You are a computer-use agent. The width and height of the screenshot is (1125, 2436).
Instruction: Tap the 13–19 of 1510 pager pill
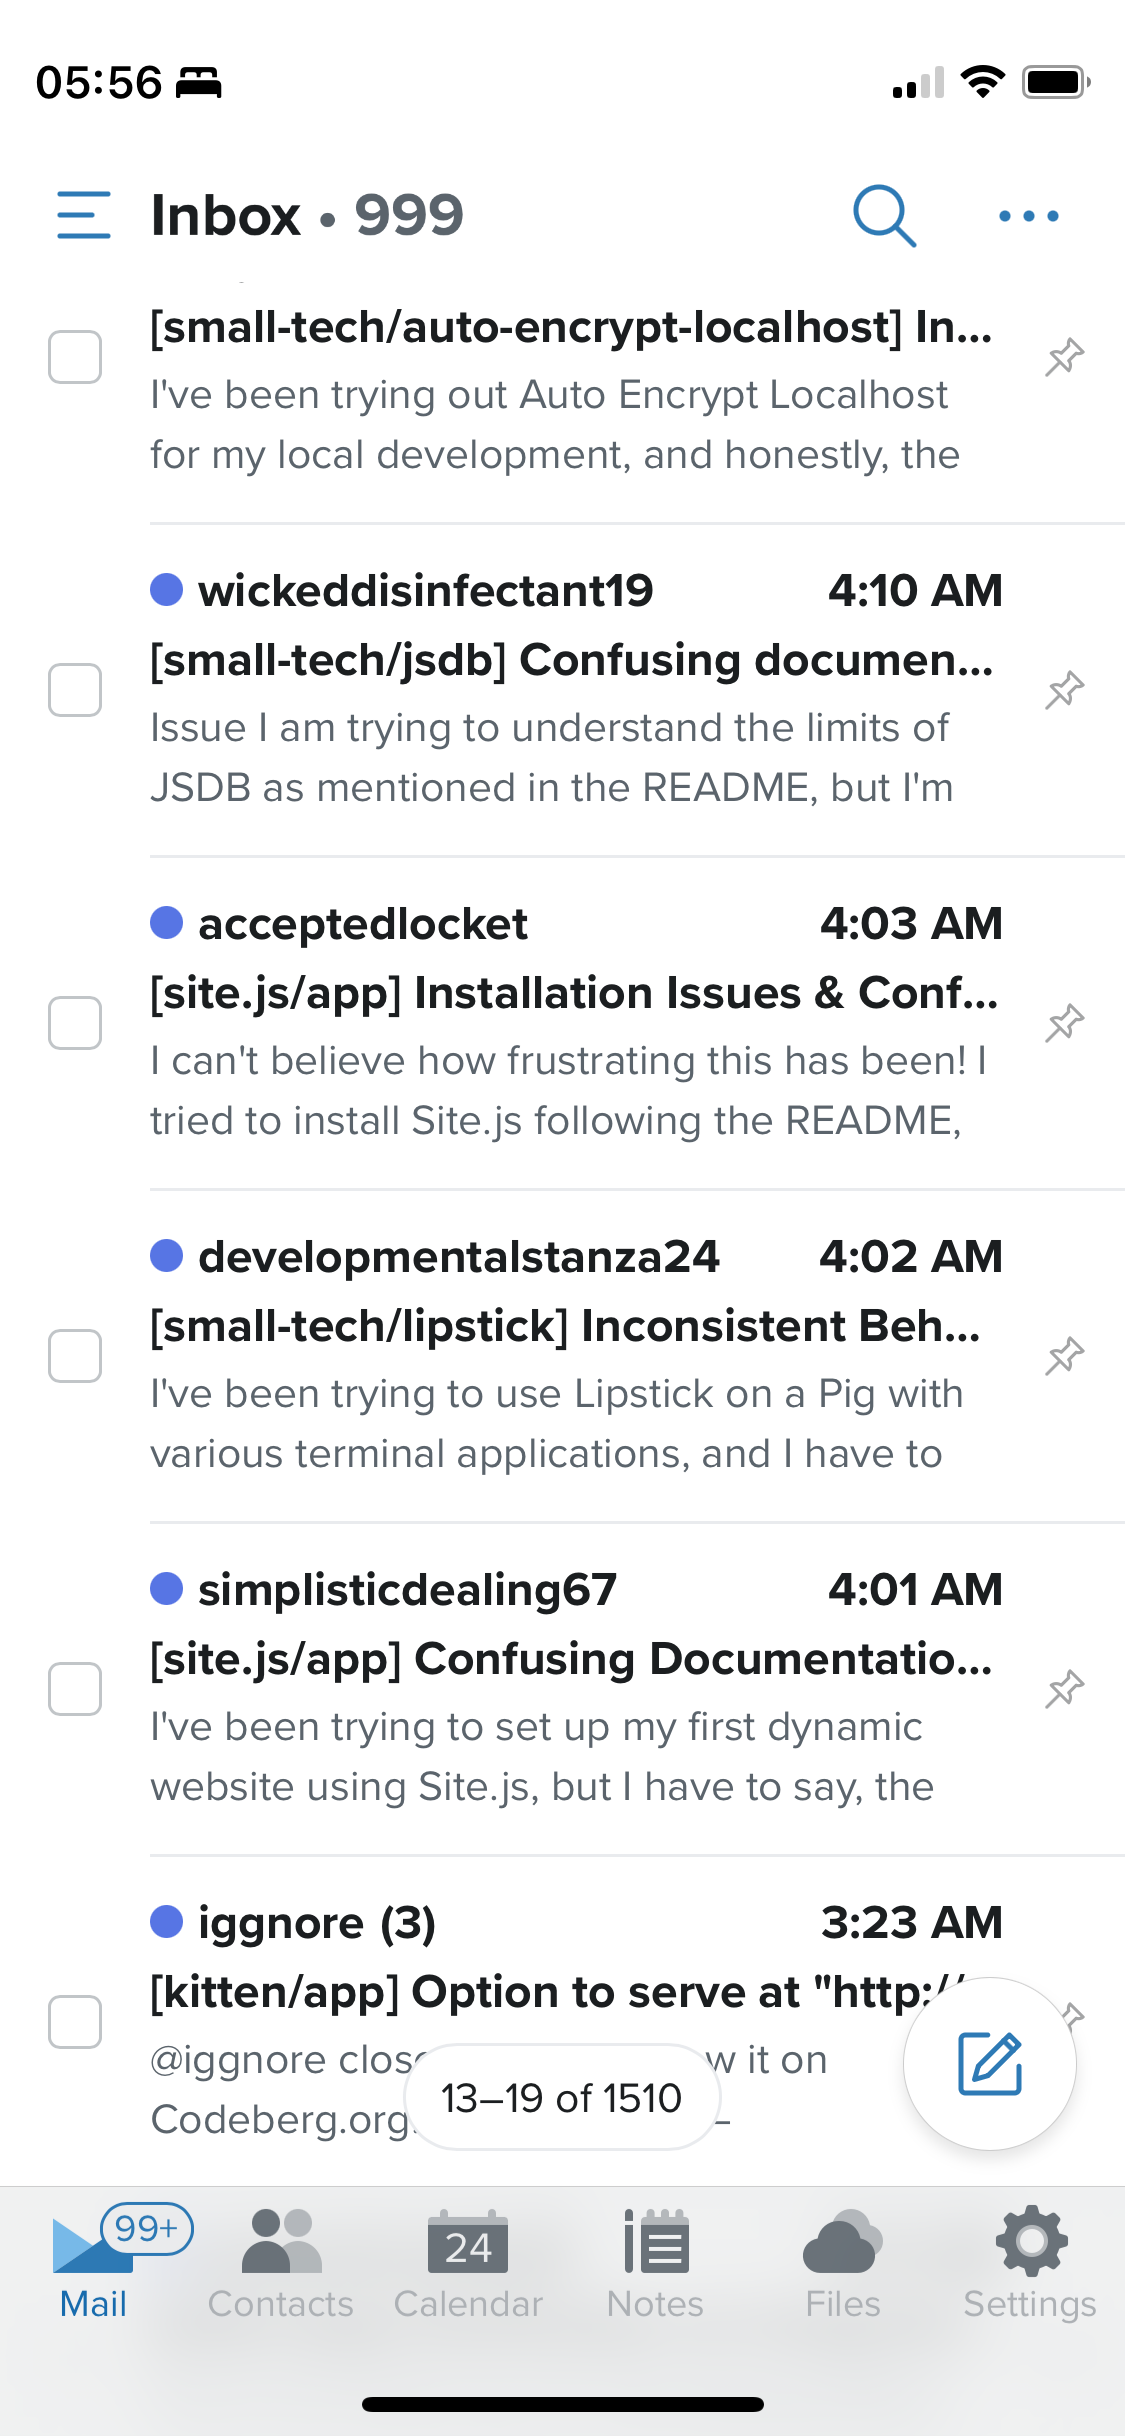click(x=562, y=2098)
